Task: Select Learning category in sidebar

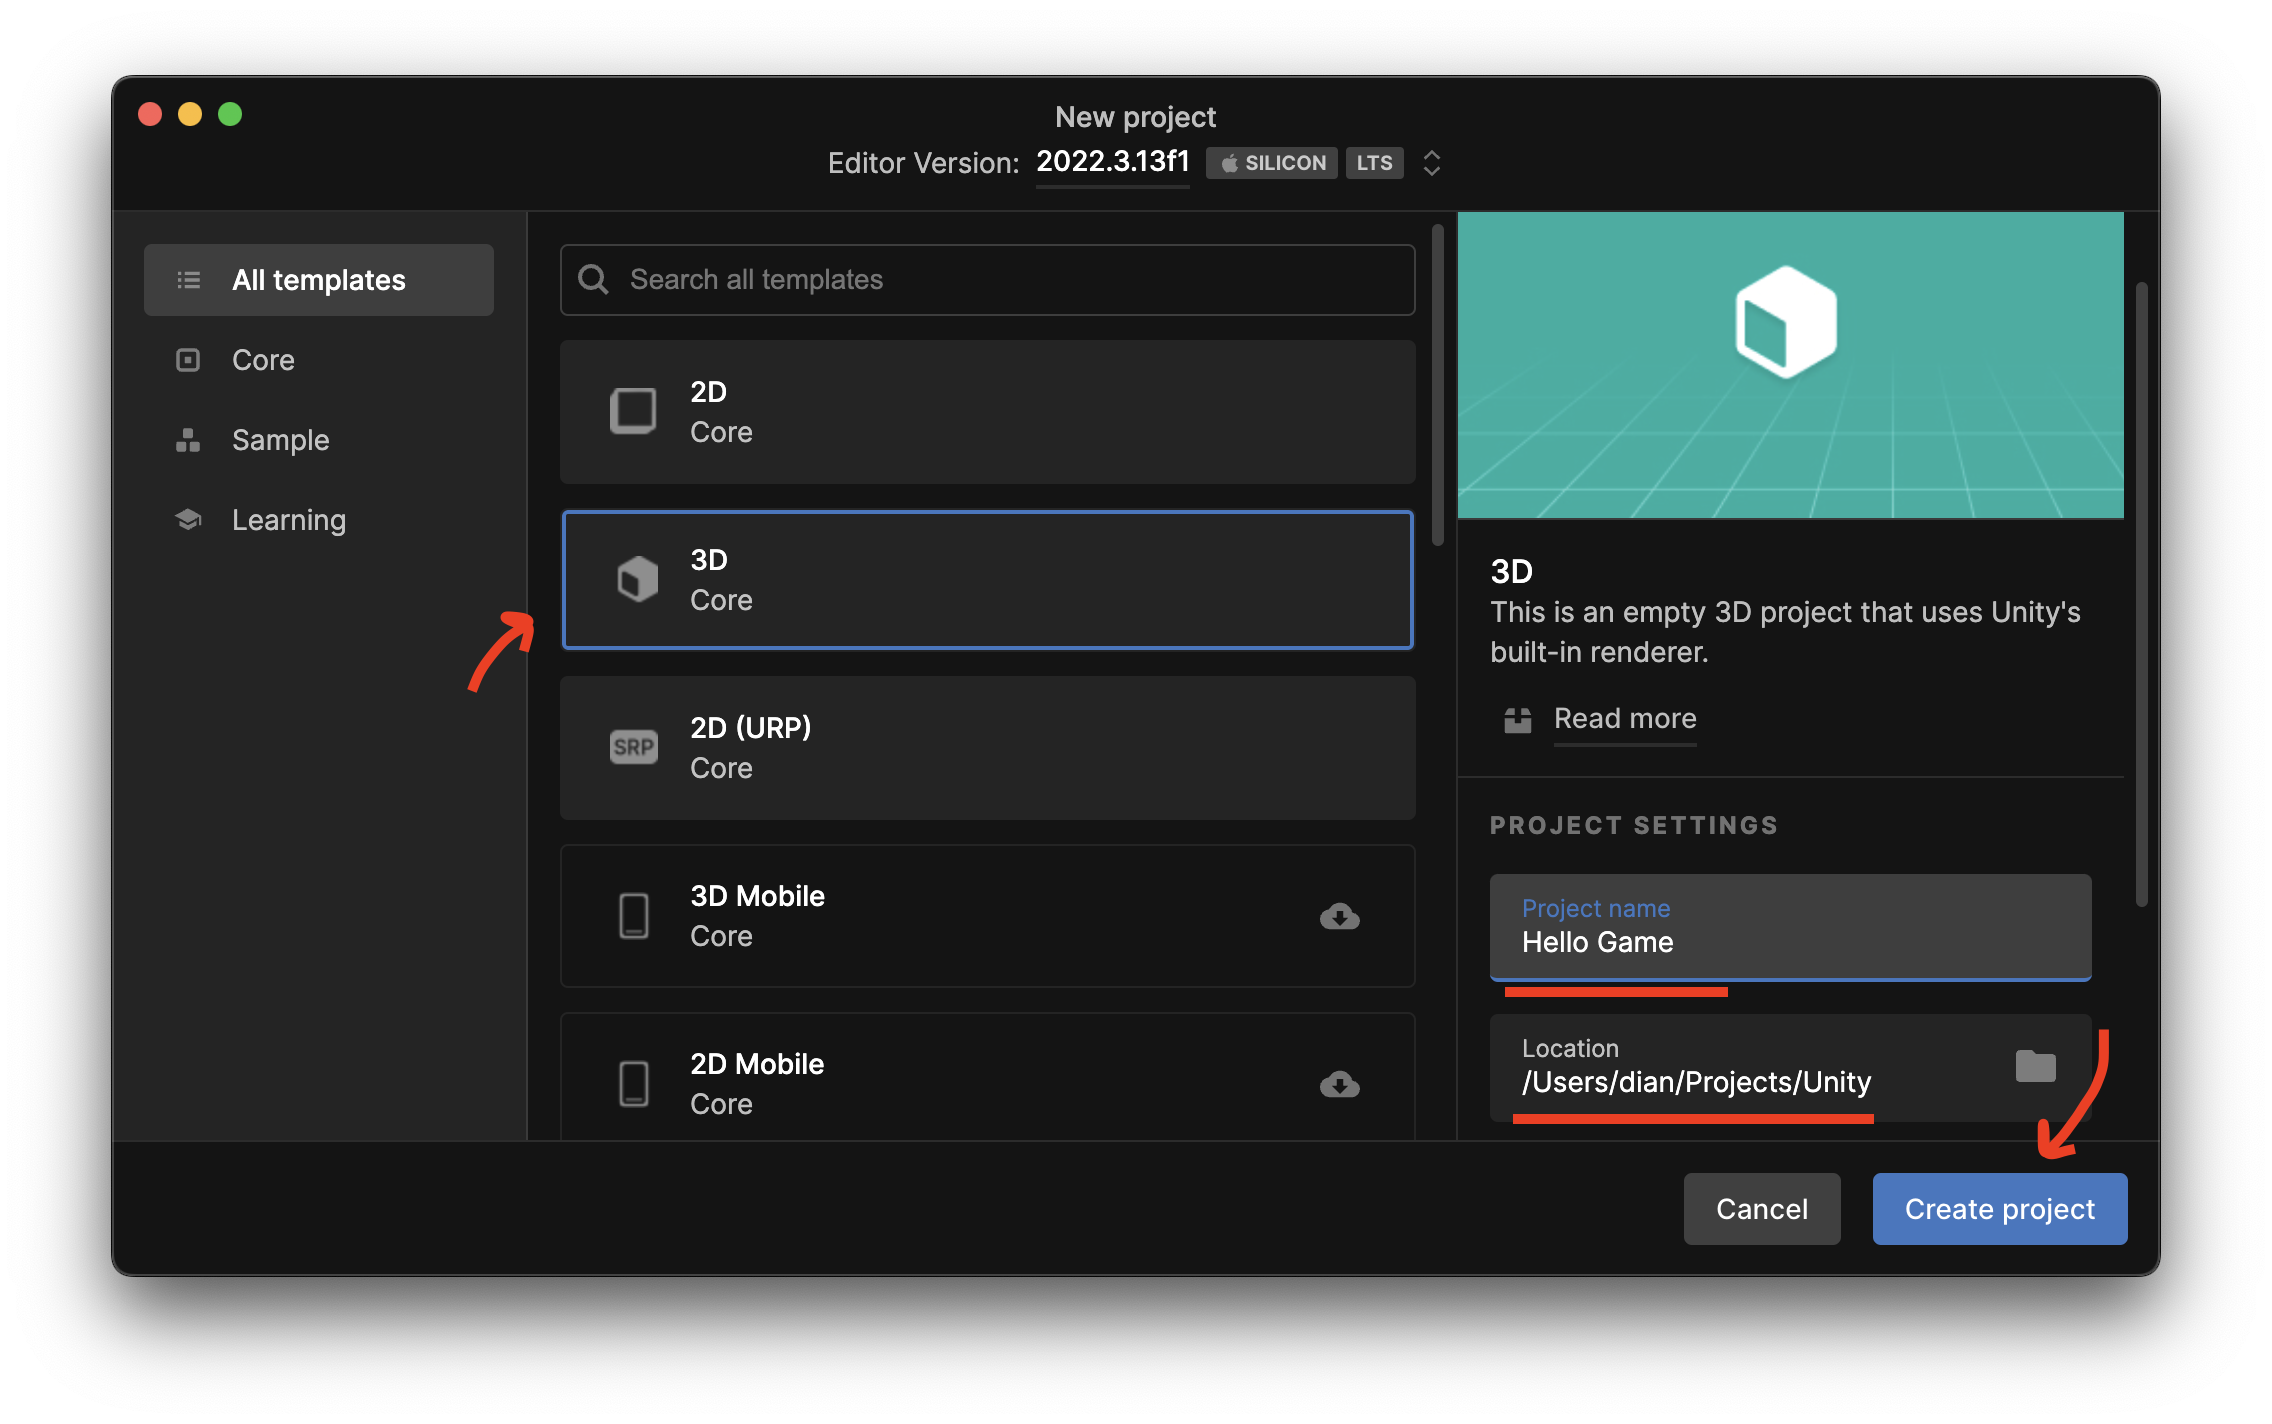Action: tap(289, 518)
